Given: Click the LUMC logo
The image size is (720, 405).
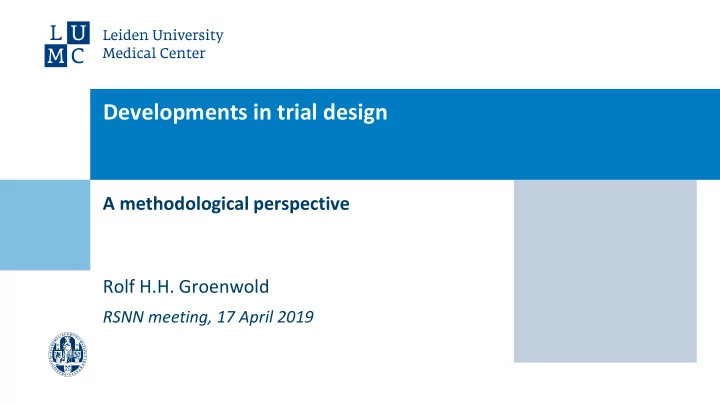Looking at the screenshot, I should 67,44.
